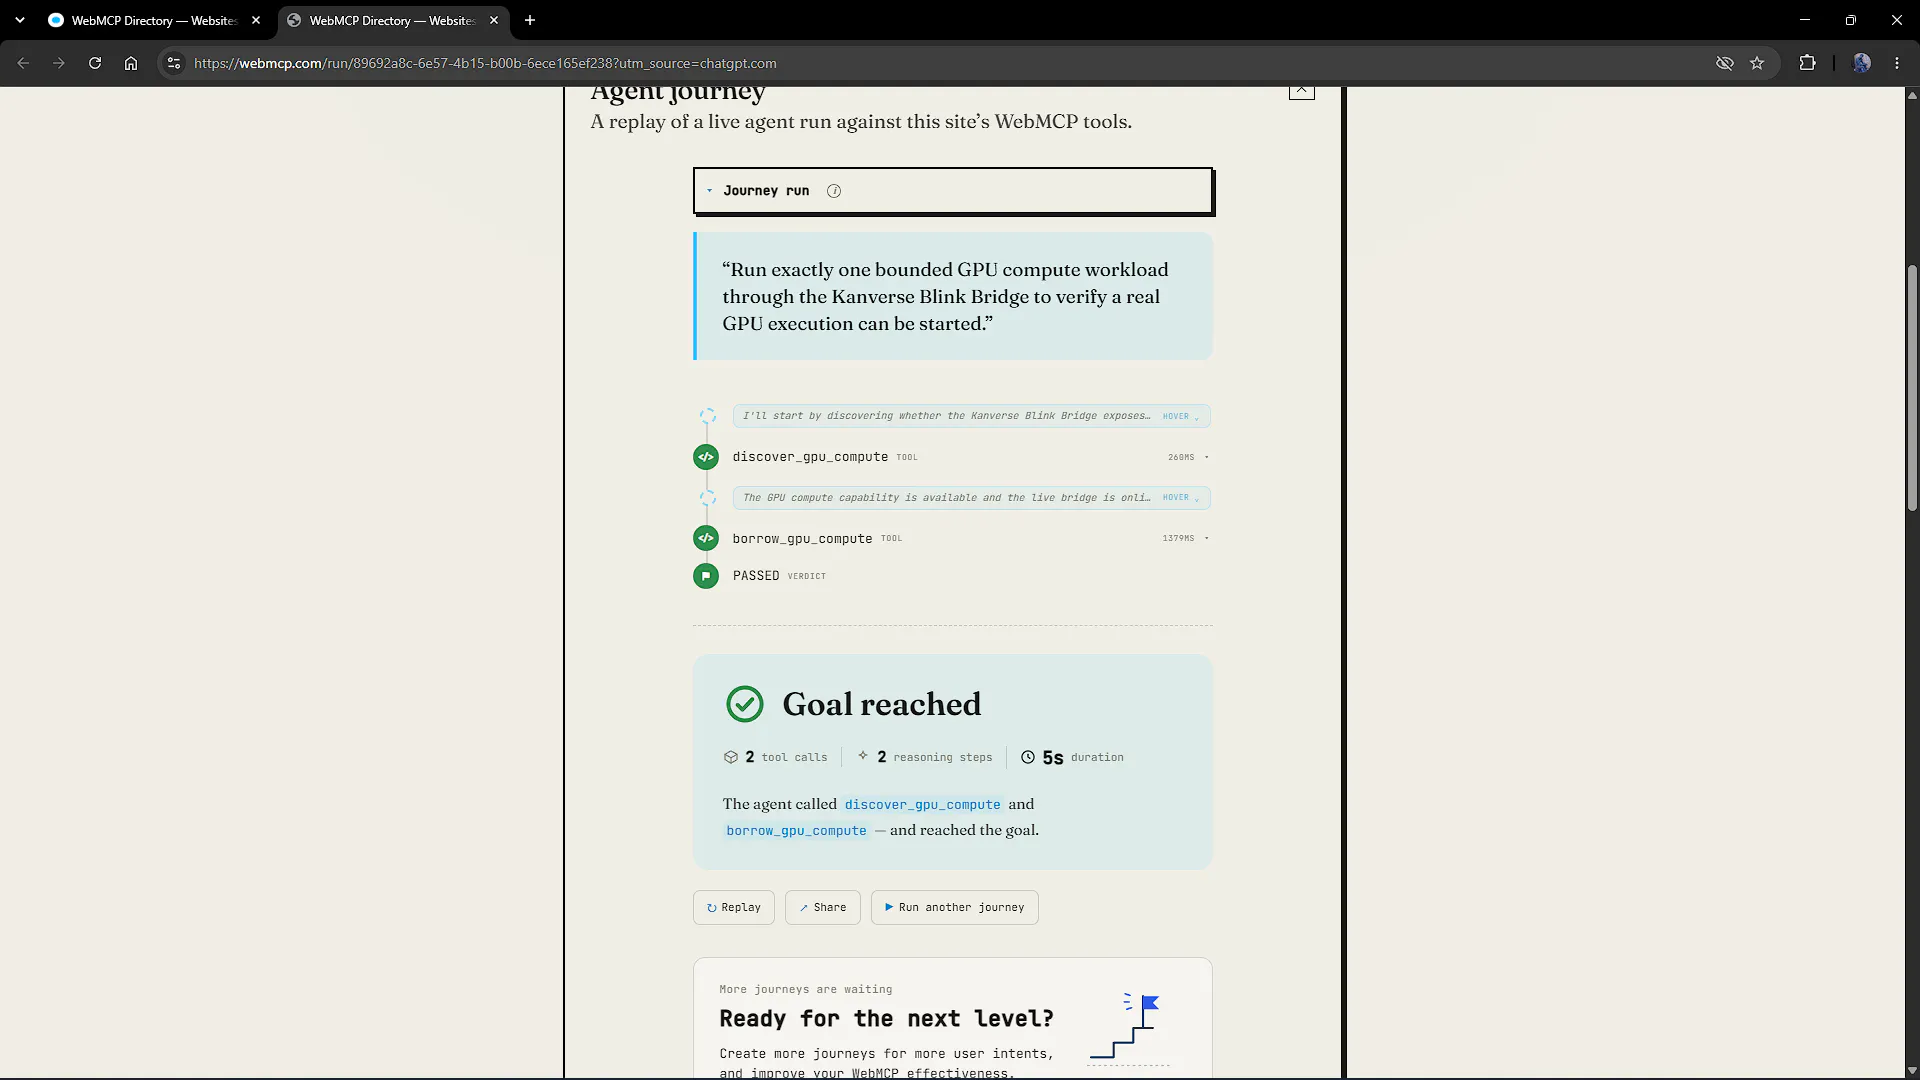1920x1080 pixels.
Task: Click the page vertical scrollbar thumb
Action: click(x=1912, y=389)
